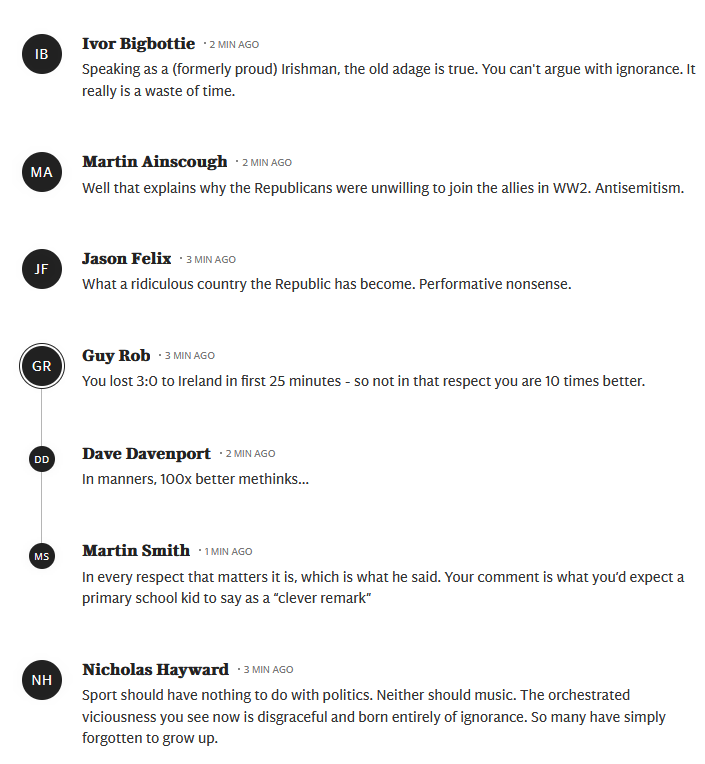
Task: Click the IB avatar for Ivor Bigbottie
Action: tap(42, 54)
